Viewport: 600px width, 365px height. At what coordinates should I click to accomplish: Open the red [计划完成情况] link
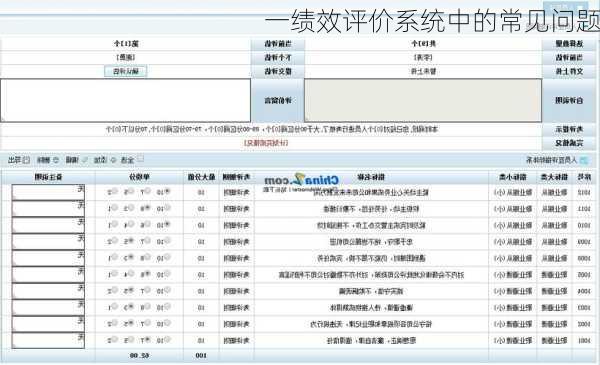[266, 143]
